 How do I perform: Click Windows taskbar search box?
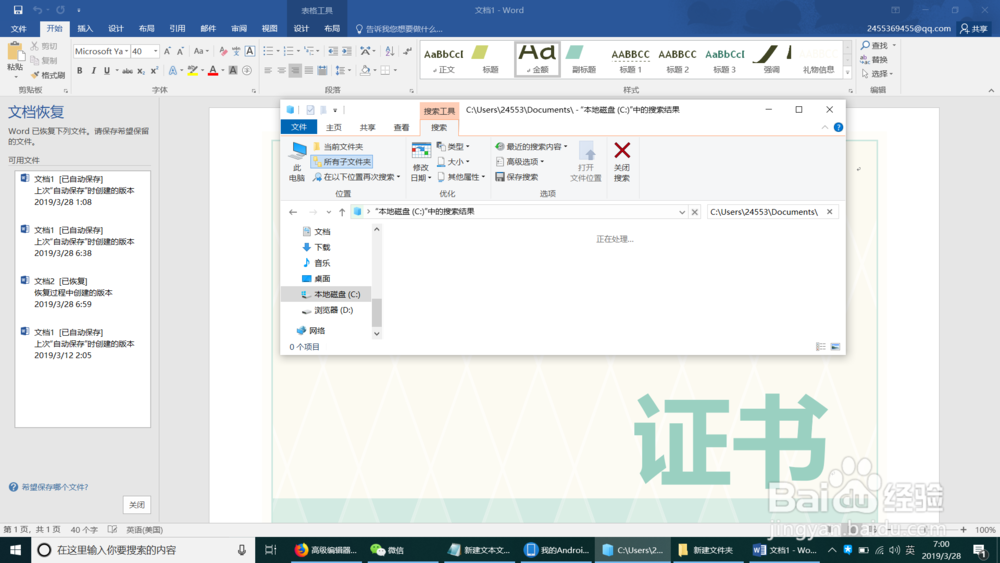142,550
